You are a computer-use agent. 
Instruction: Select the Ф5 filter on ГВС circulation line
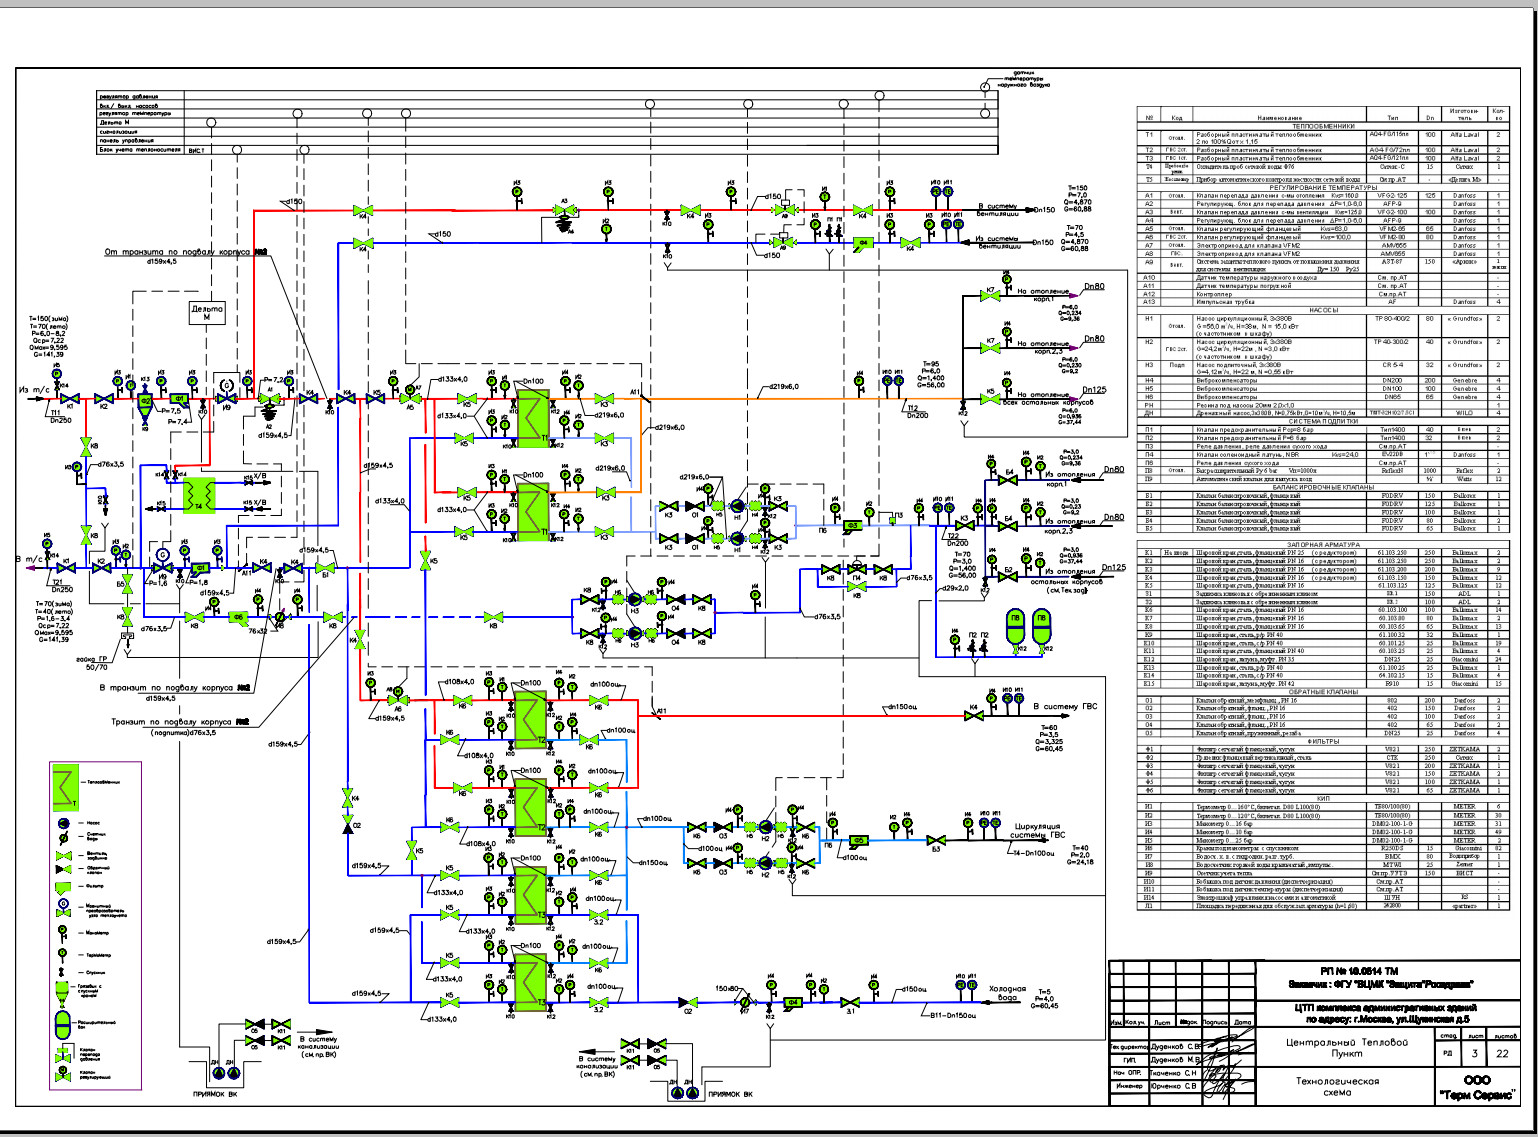[858, 841]
